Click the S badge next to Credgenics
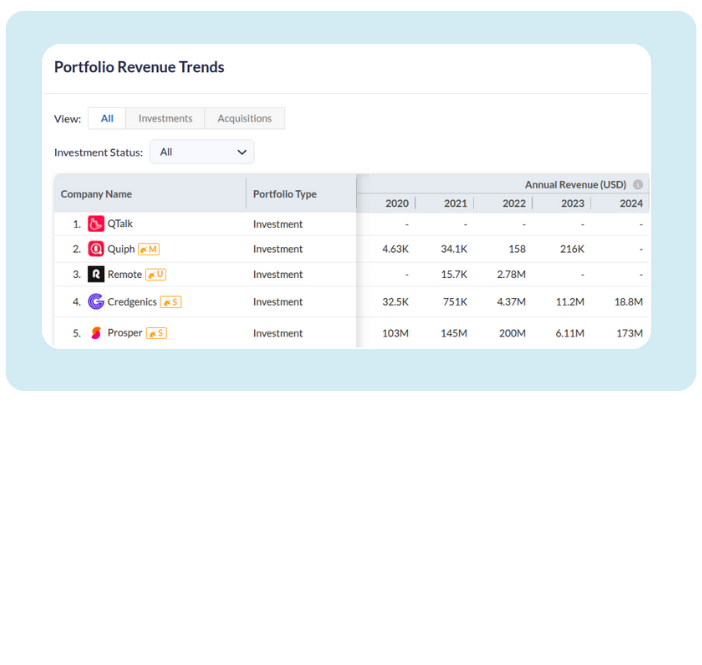Screen dimensions: 702x665 (171, 302)
